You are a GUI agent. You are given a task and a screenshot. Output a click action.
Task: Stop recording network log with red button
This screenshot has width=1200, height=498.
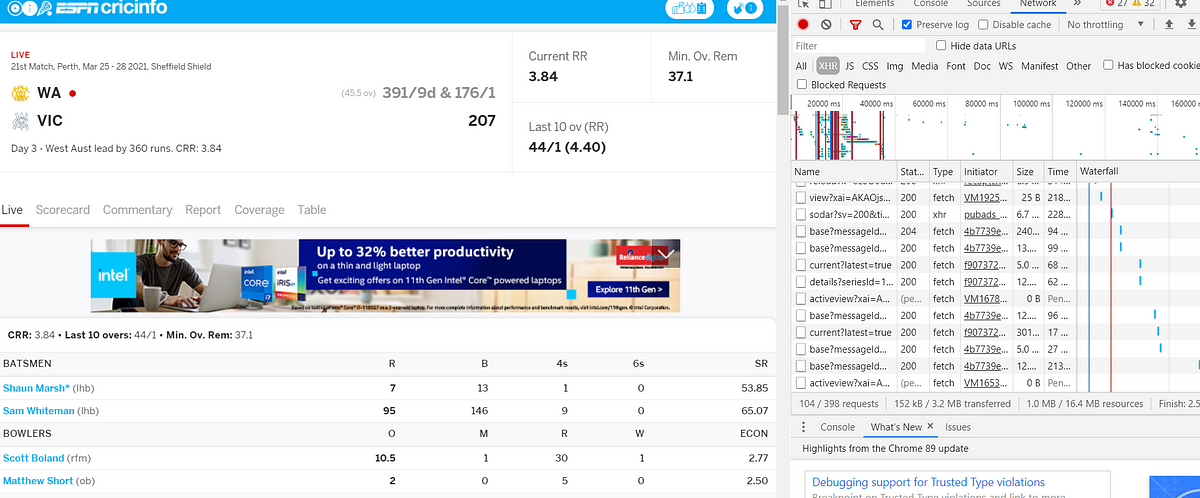pyautogui.click(x=803, y=25)
